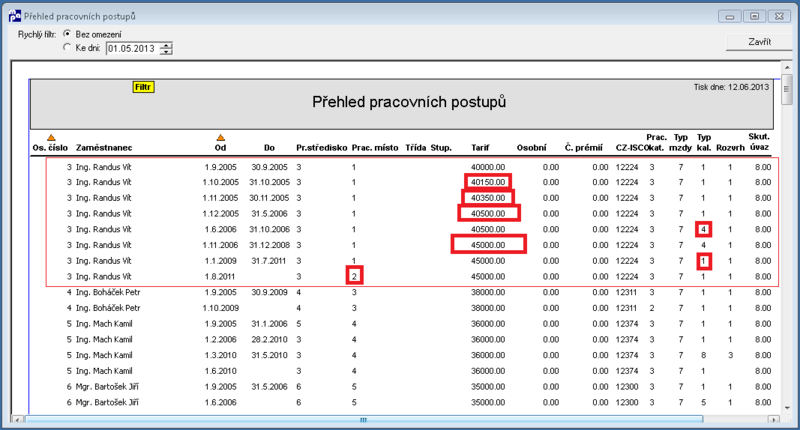Click Ing. Mach Kamil row dated 1.3.2010
The height and width of the screenshot is (430, 800).
pyautogui.click(x=104, y=356)
